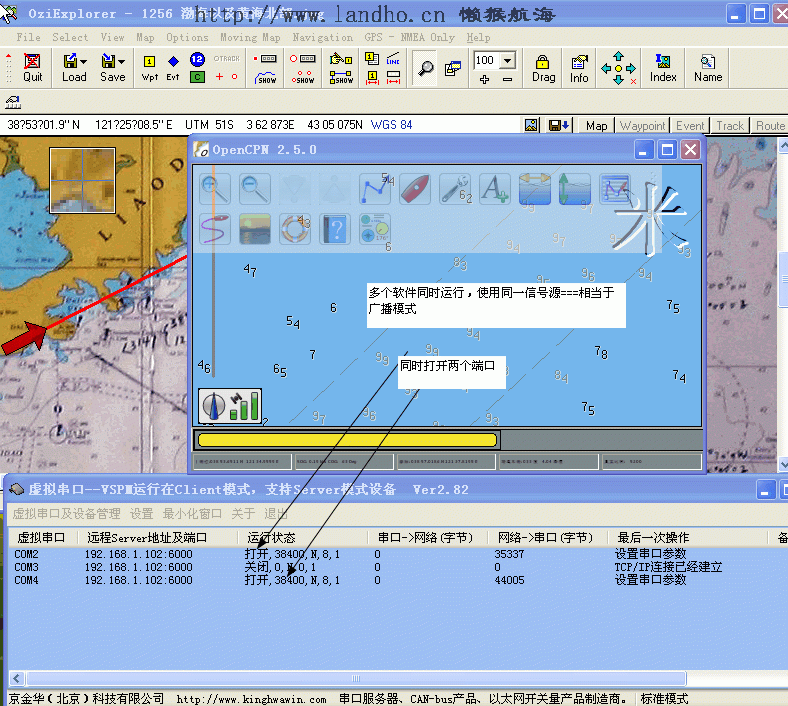Open the track control rectangle icon

click(x=265, y=59)
